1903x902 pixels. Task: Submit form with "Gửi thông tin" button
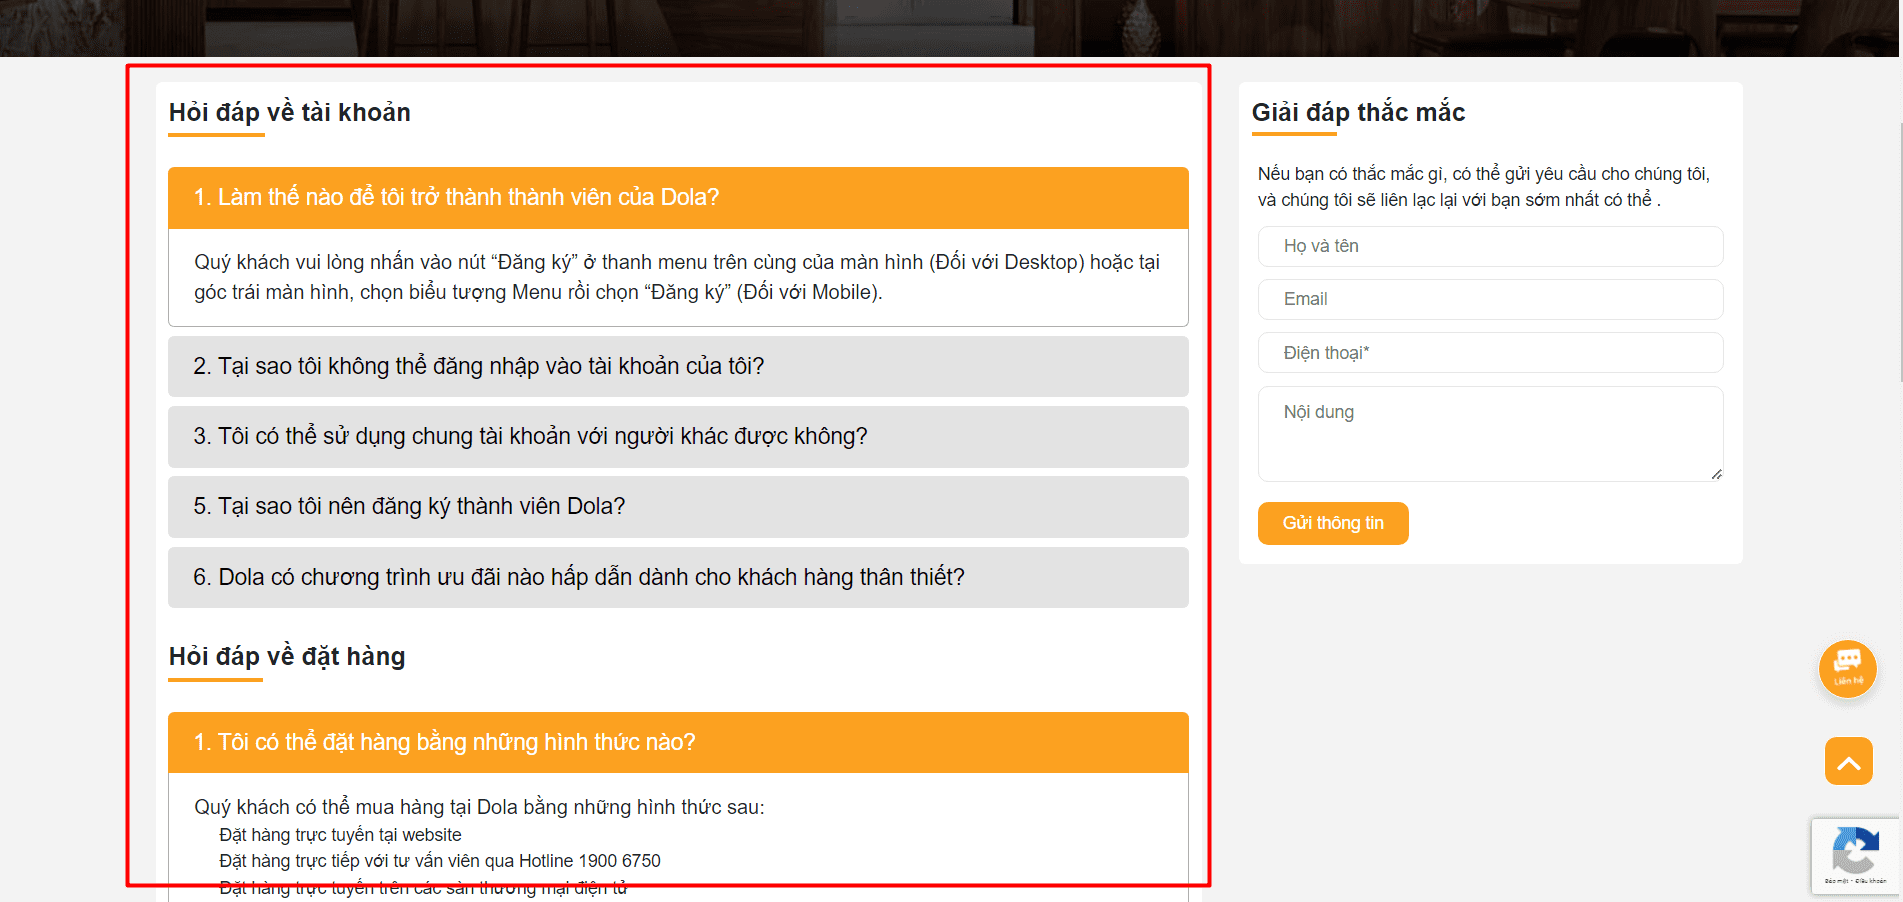pyautogui.click(x=1333, y=523)
